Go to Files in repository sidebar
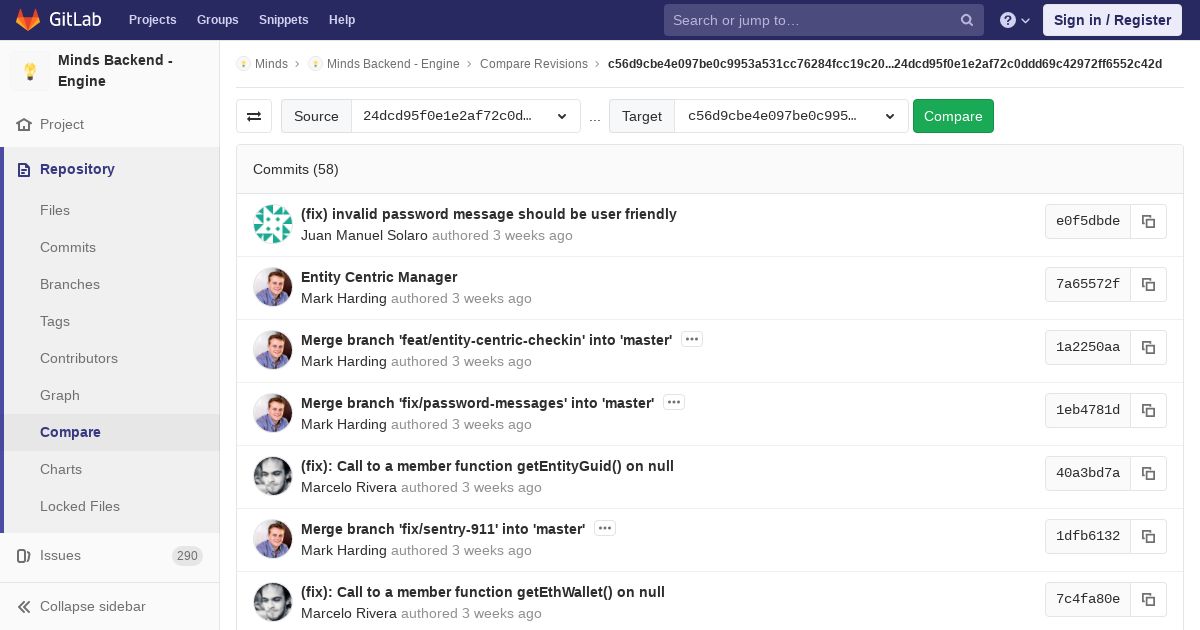Viewport: 1200px width, 630px height. [x=55, y=210]
